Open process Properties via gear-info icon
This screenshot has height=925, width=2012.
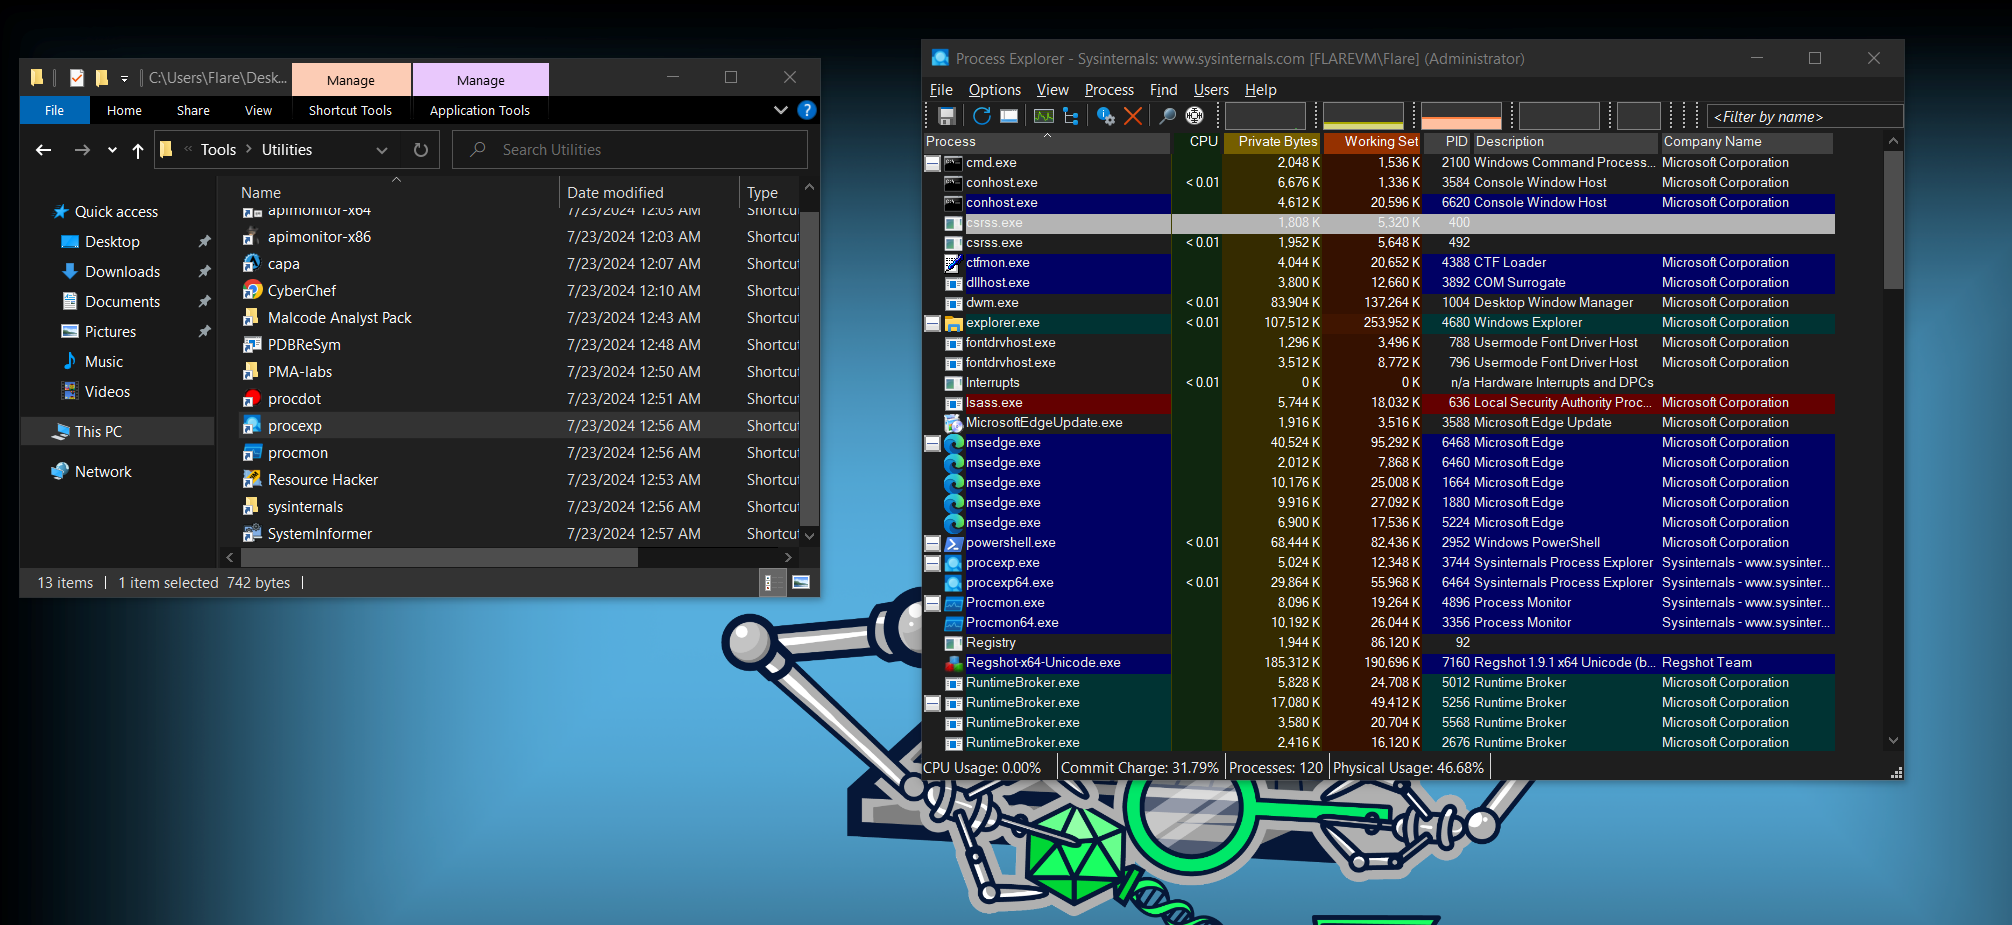1106,116
